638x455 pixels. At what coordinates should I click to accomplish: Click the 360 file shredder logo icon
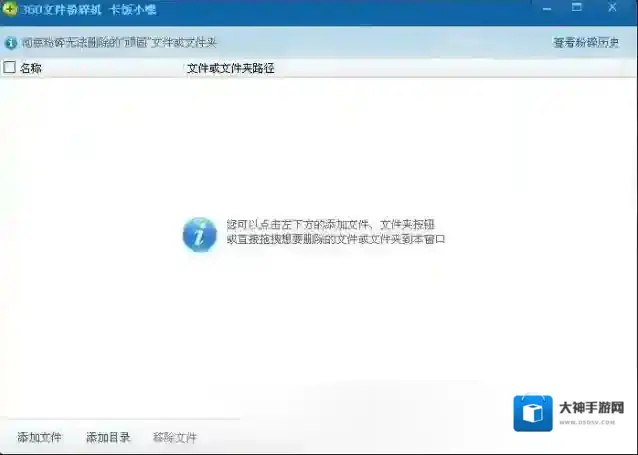click(9, 9)
